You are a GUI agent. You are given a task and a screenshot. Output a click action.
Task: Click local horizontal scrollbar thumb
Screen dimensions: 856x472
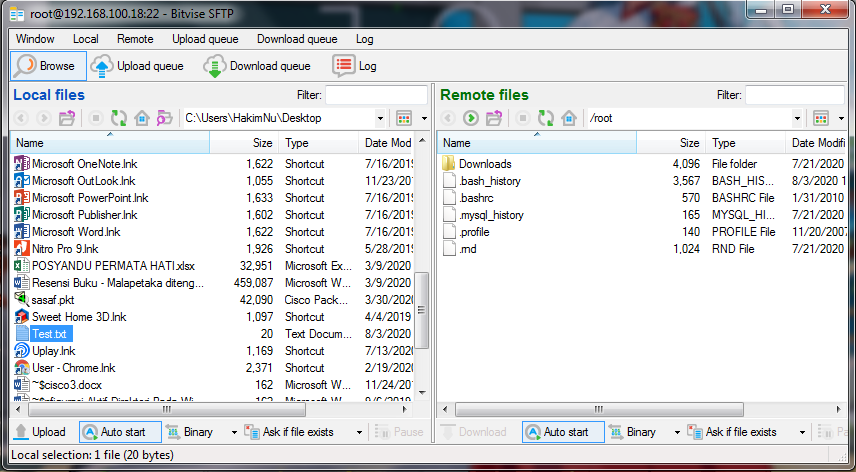click(x=167, y=409)
